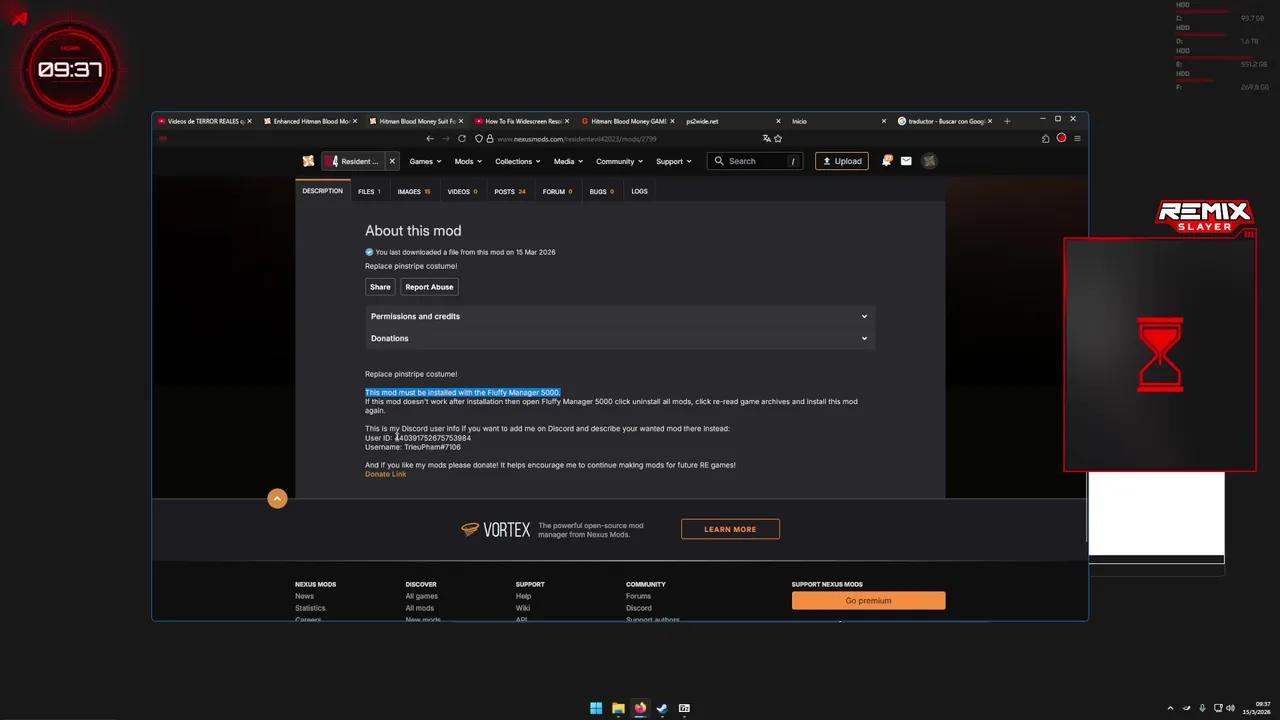The image size is (1280, 720).
Task: Open the messages envelope icon
Action: [906, 161]
